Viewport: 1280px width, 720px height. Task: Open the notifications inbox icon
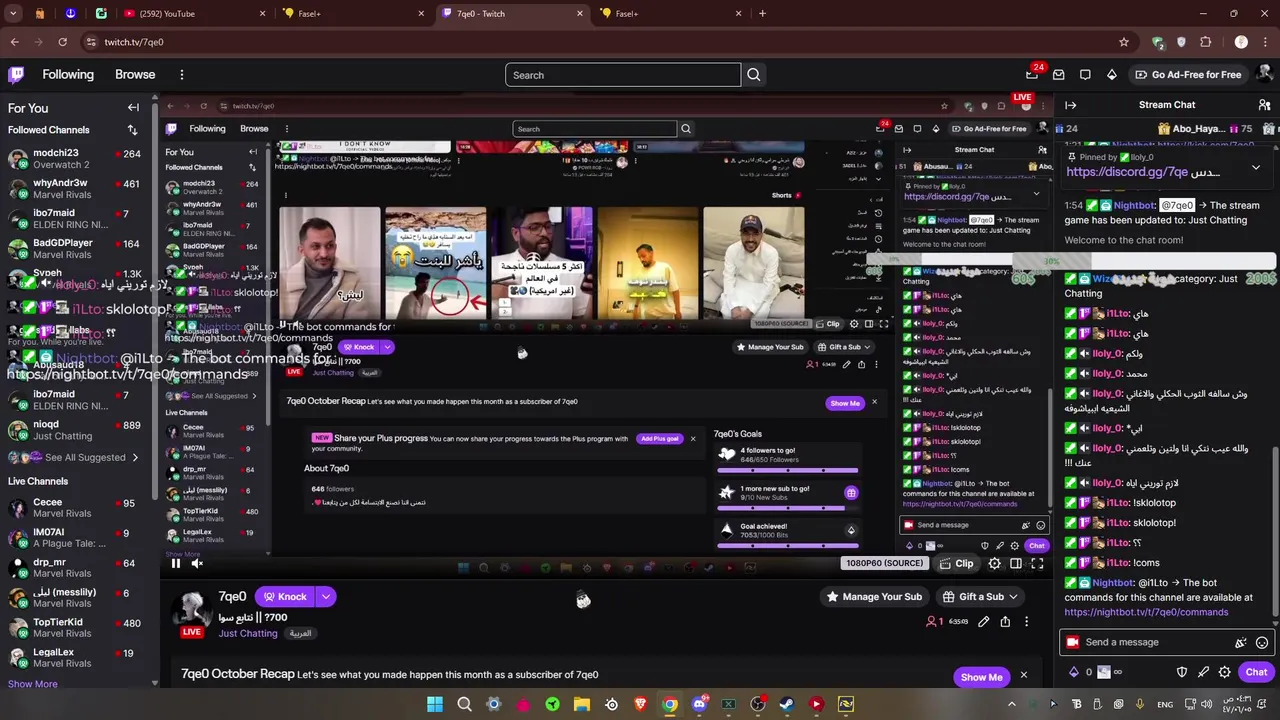1058,75
